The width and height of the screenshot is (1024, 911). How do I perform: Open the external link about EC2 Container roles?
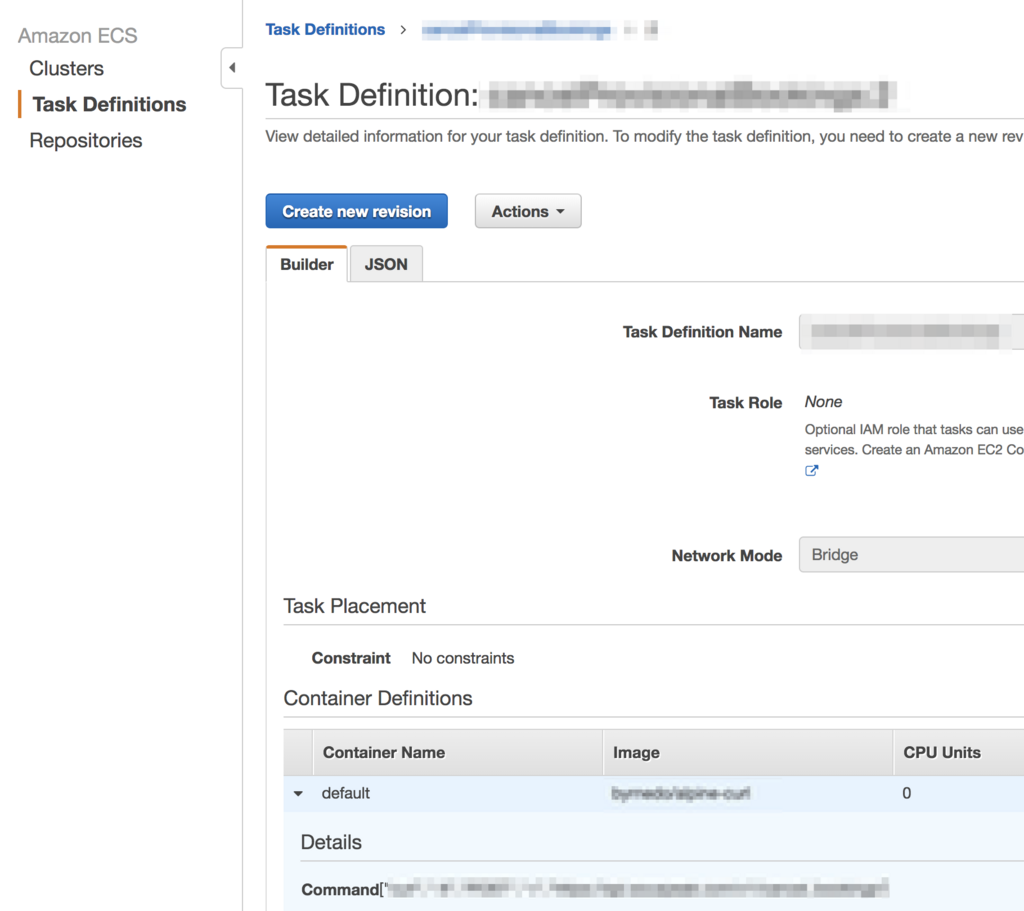point(811,470)
